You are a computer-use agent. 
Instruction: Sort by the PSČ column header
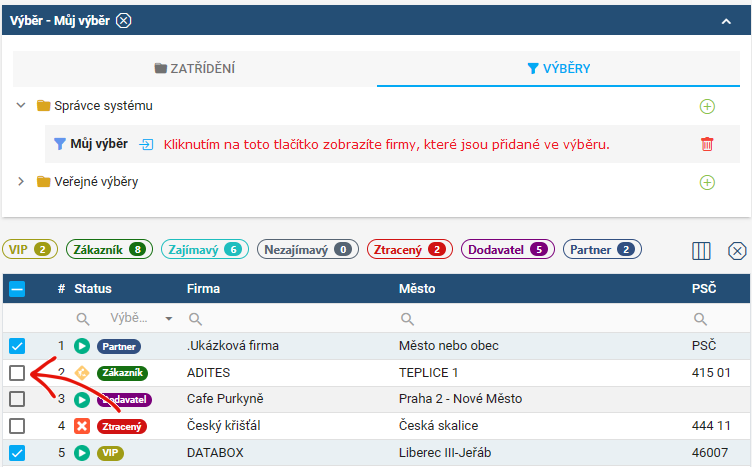[704, 289]
